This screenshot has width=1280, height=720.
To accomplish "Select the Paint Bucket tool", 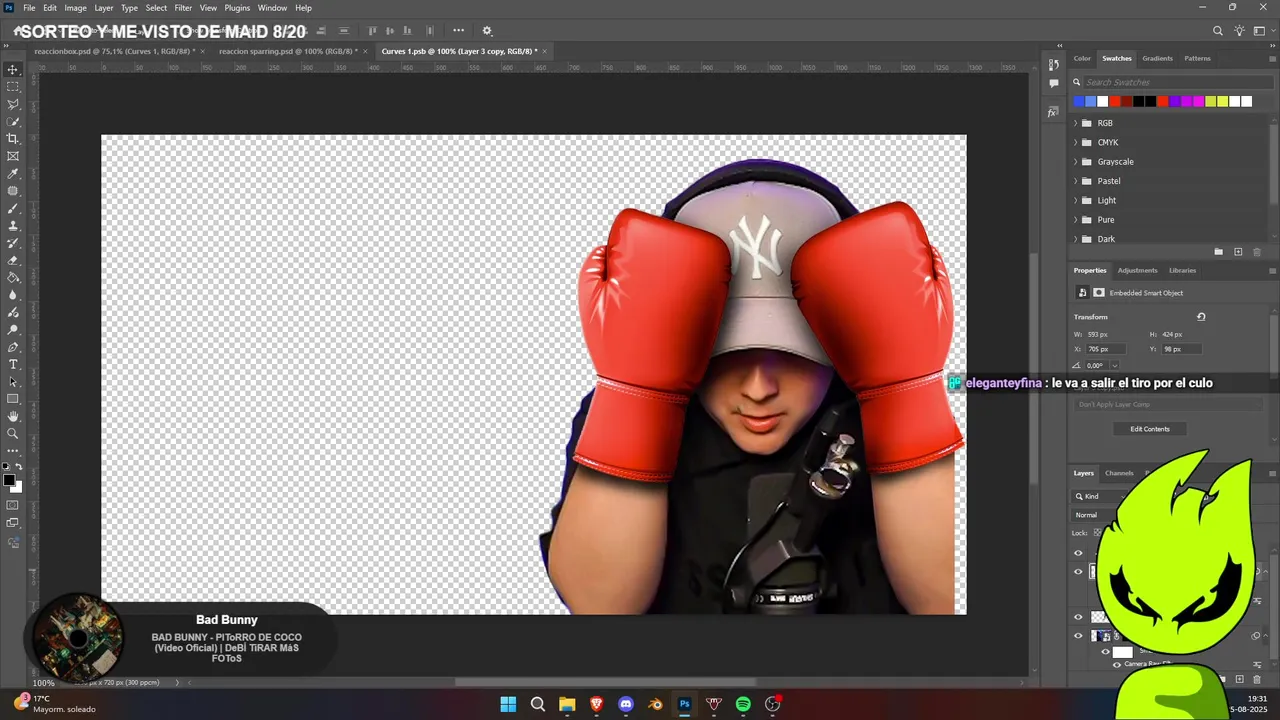I will (x=13, y=277).
